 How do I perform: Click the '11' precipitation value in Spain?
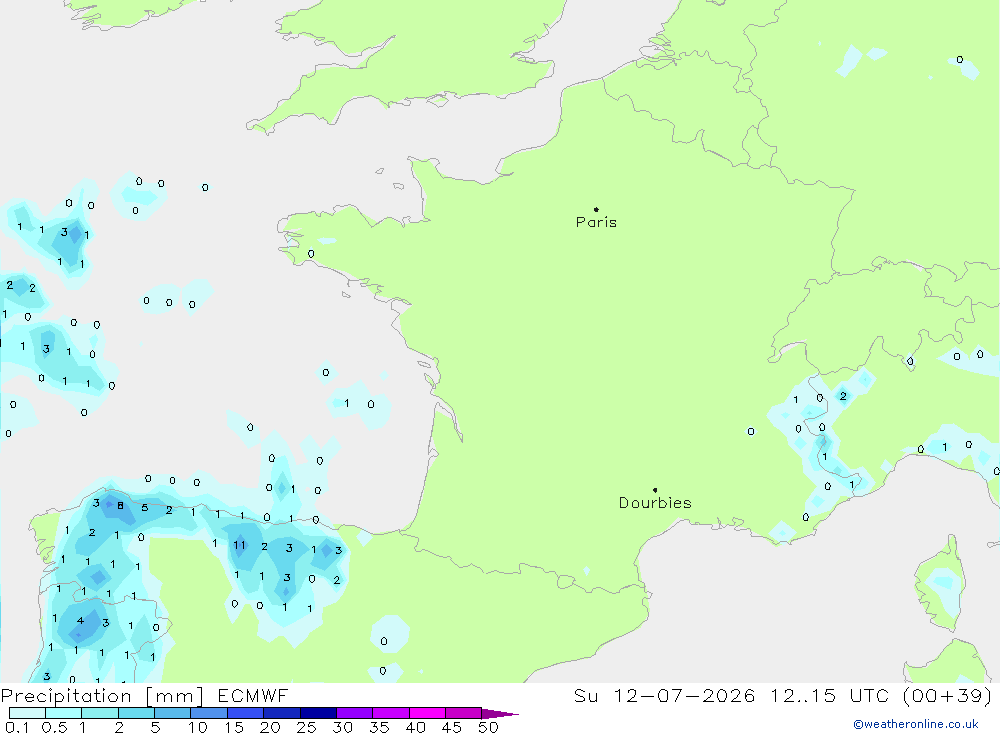tap(239, 545)
